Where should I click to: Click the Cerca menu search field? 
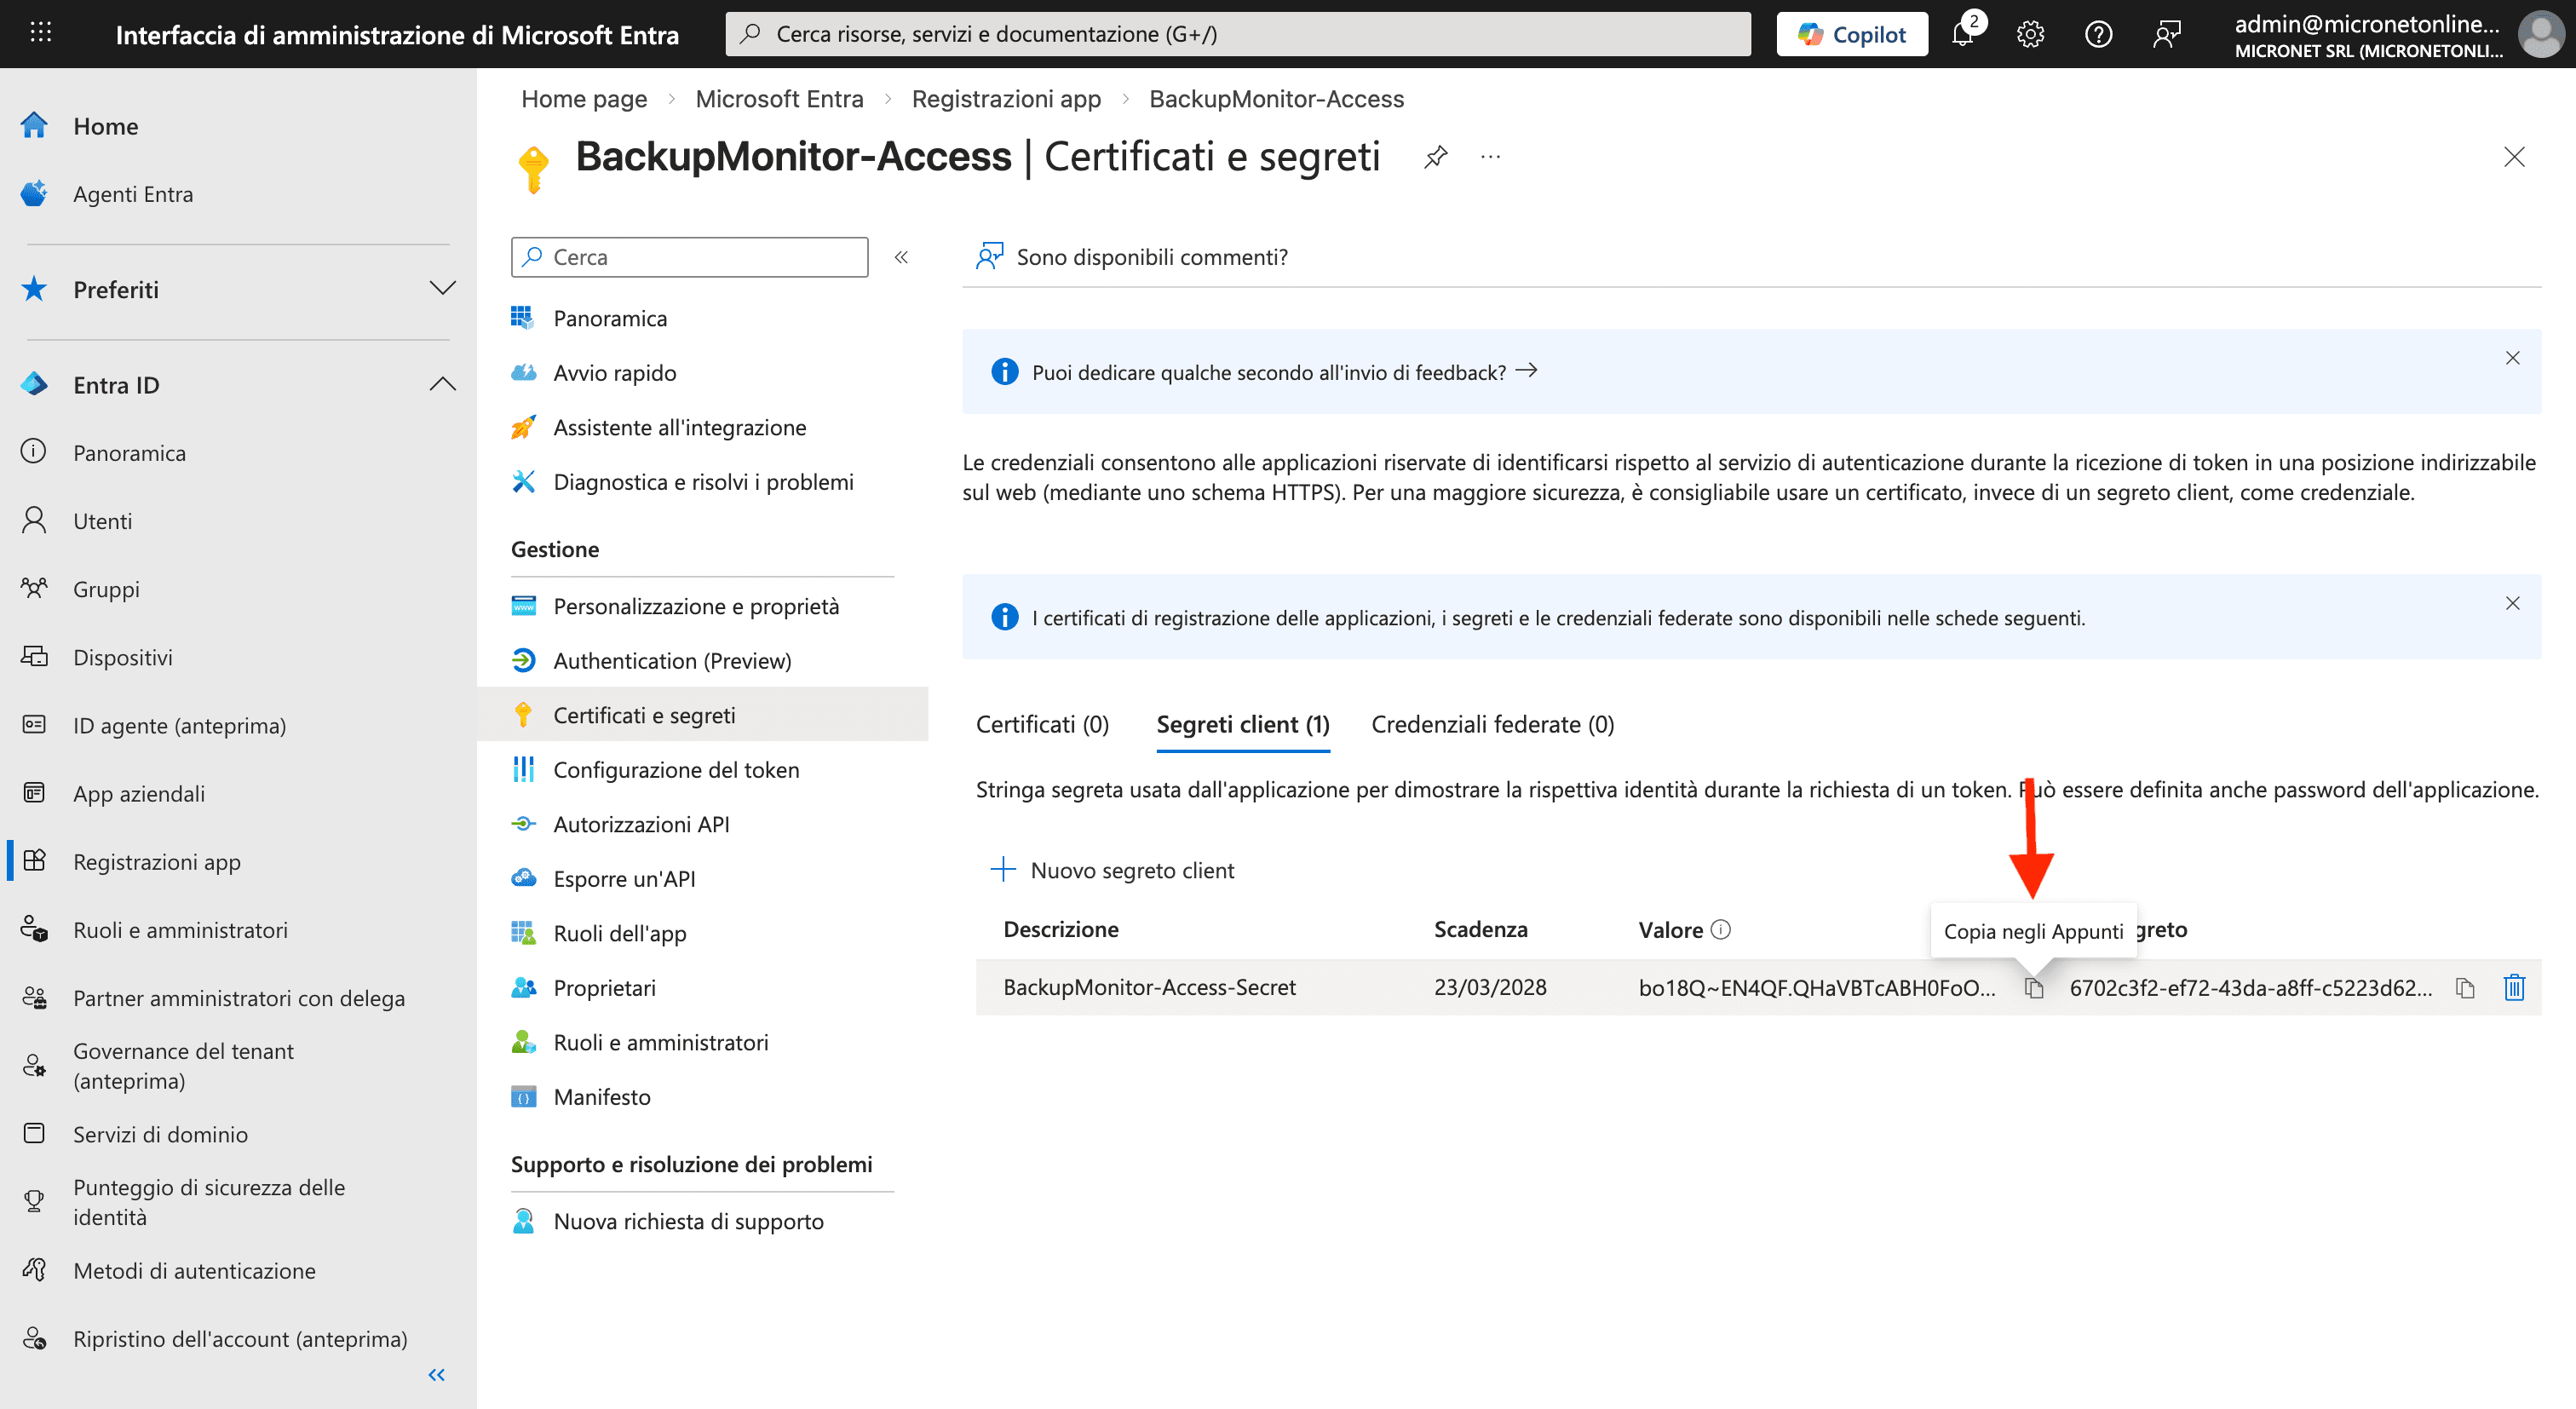coord(690,257)
